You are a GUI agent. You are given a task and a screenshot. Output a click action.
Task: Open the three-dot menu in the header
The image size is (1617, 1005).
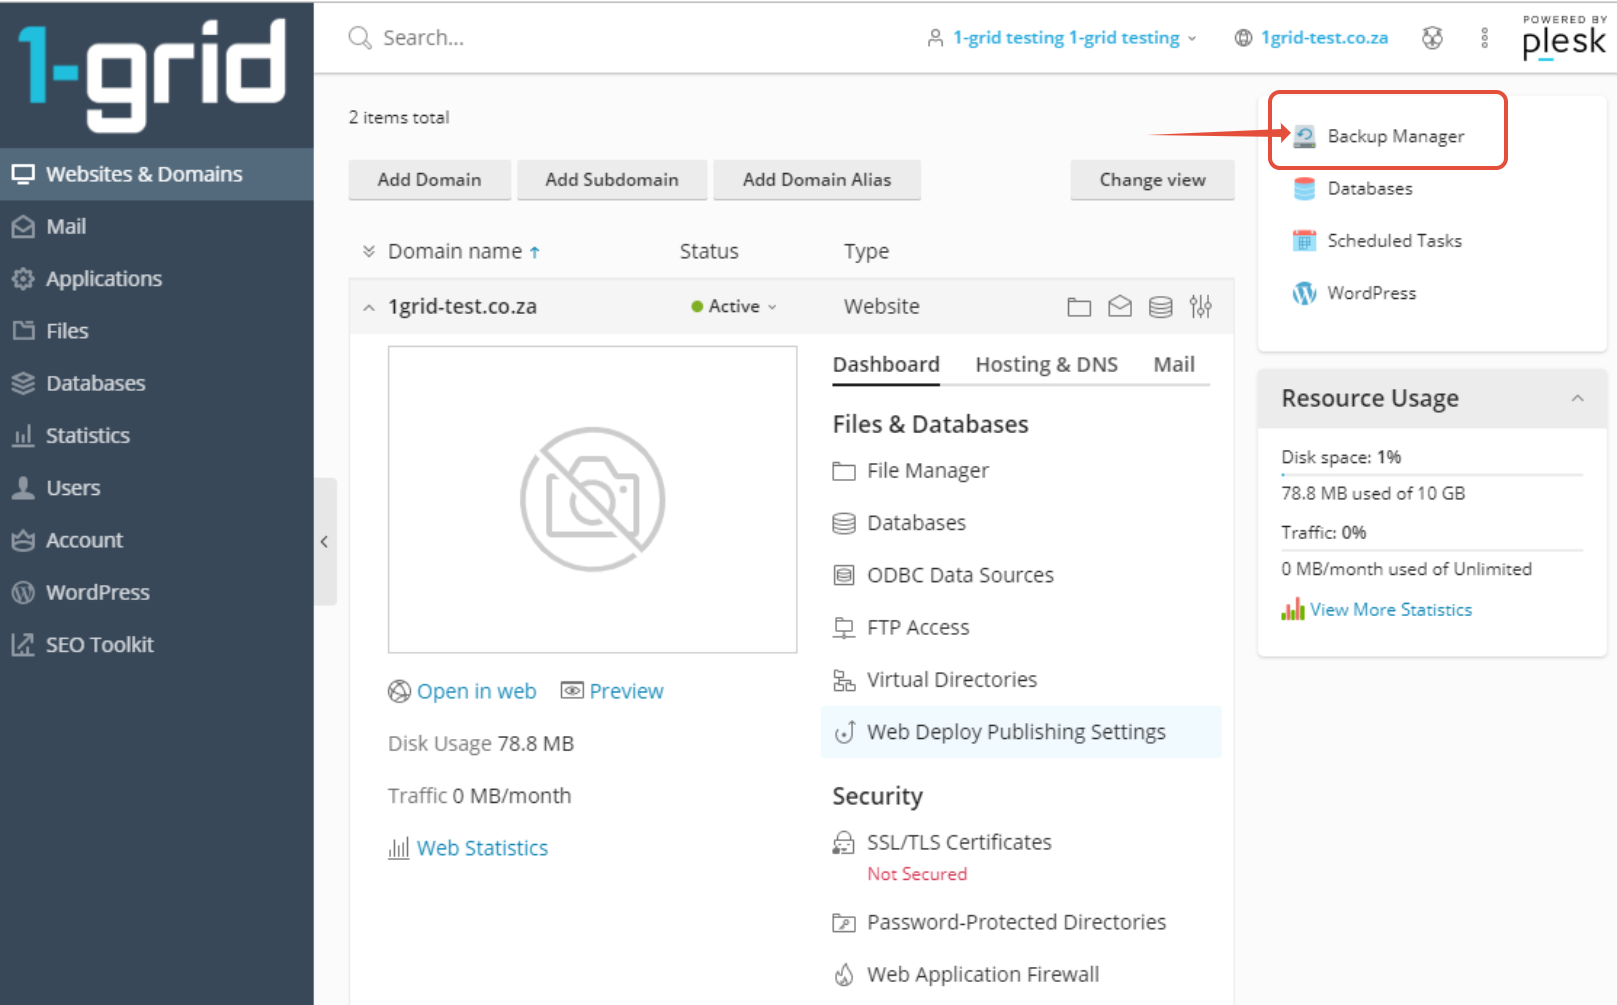[x=1484, y=38]
